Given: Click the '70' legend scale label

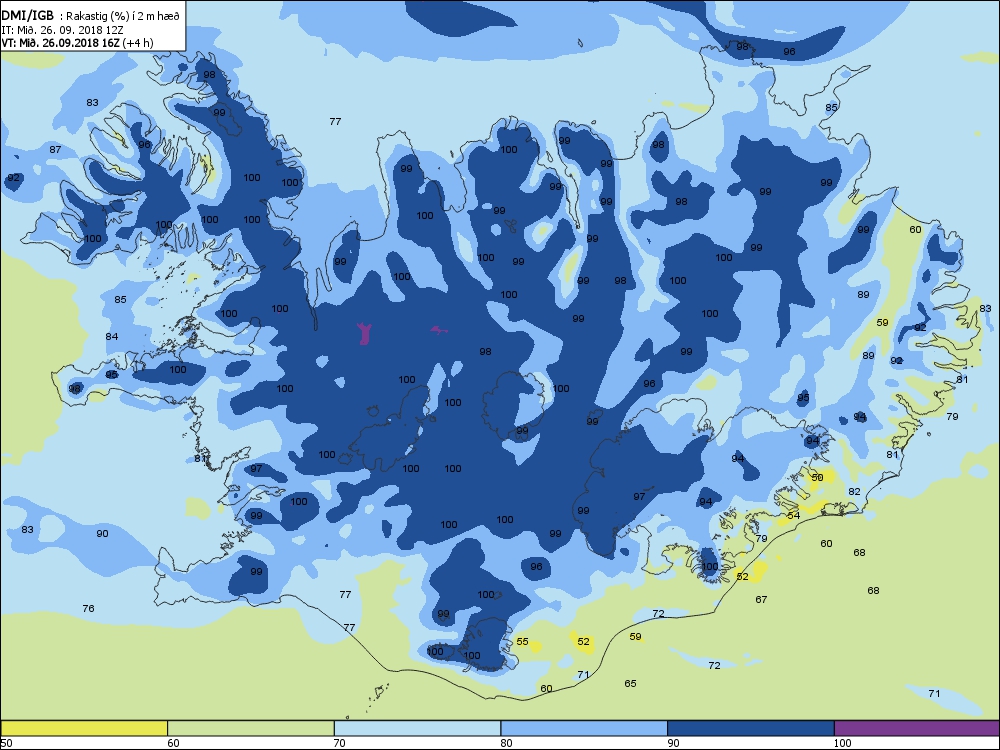Looking at the screenshot, I should (x=340, y=743).
